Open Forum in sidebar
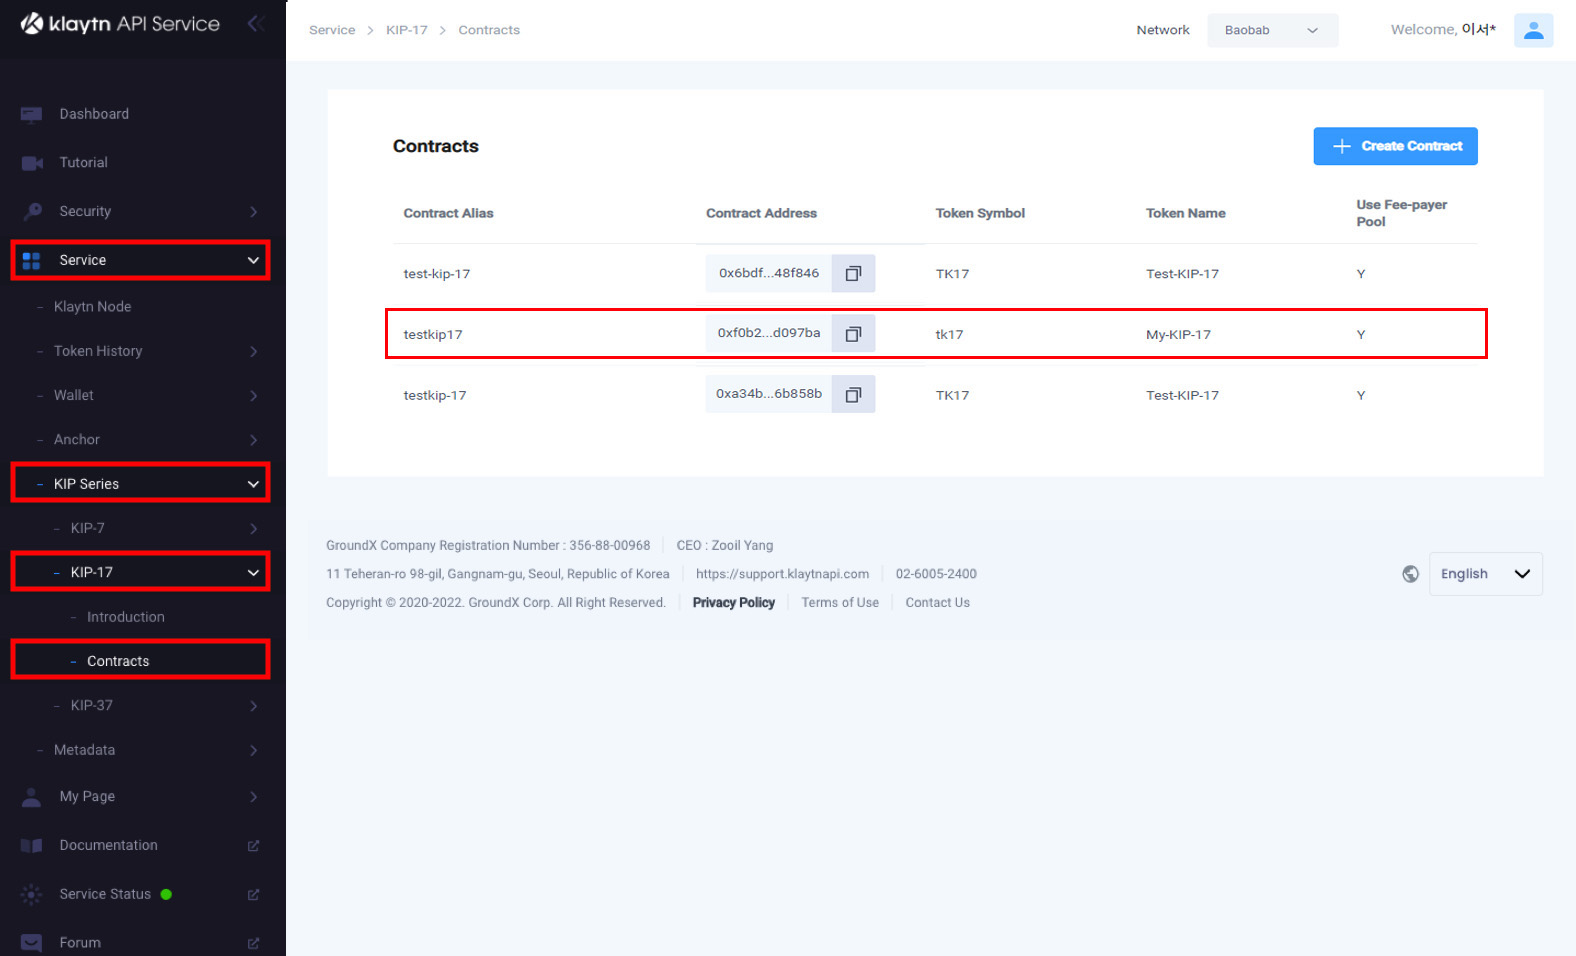 click(80, 942)
